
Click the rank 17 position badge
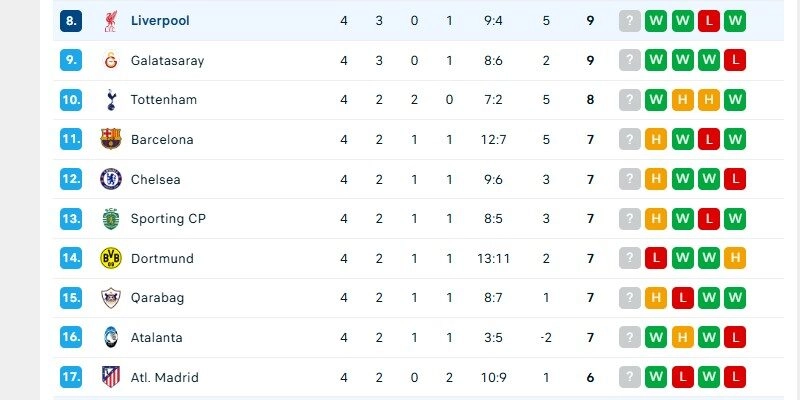click(x=71, y=377)
